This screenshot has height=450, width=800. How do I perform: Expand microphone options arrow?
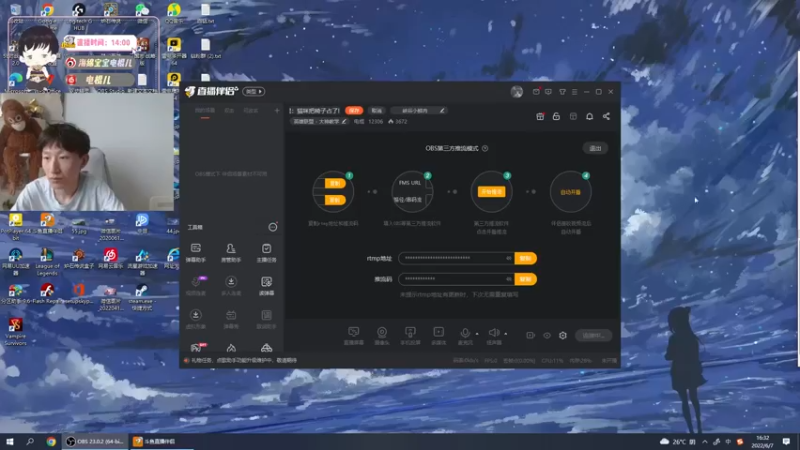[x=477, y=334]
